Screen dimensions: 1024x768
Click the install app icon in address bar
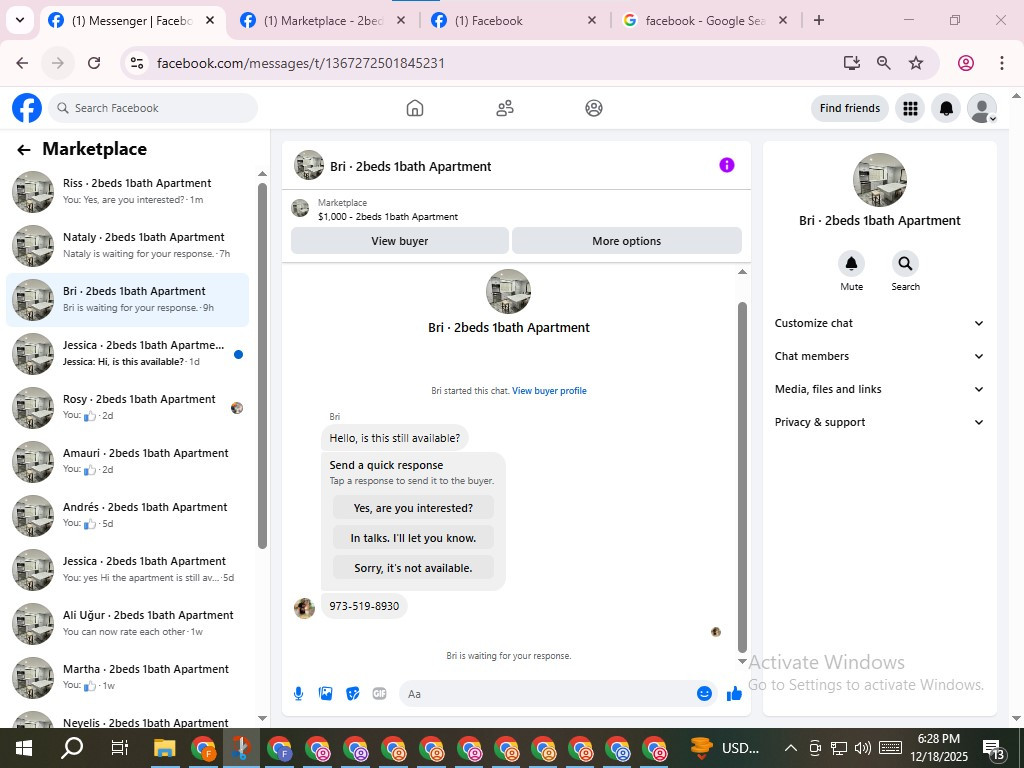(x=852, y=63)
